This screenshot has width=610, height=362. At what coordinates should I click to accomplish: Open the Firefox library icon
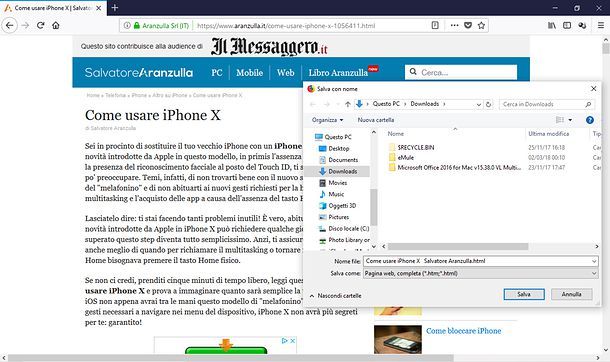(552, 25)
